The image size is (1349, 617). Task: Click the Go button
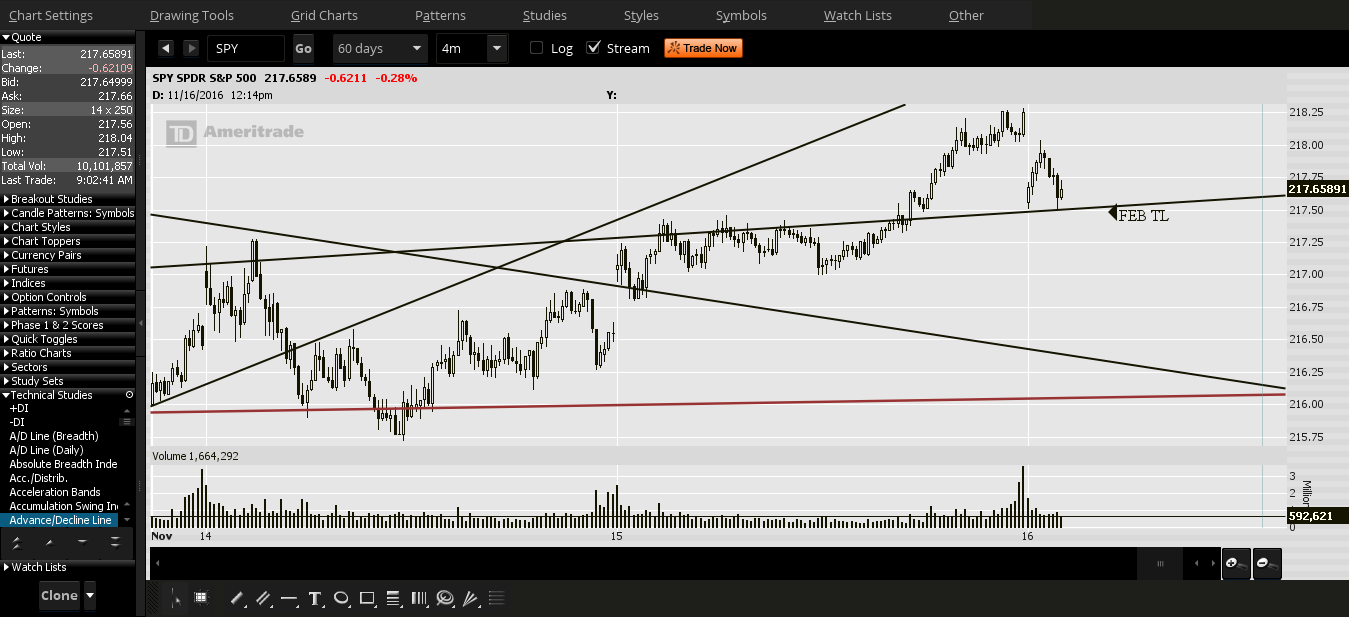coord(303,48)
